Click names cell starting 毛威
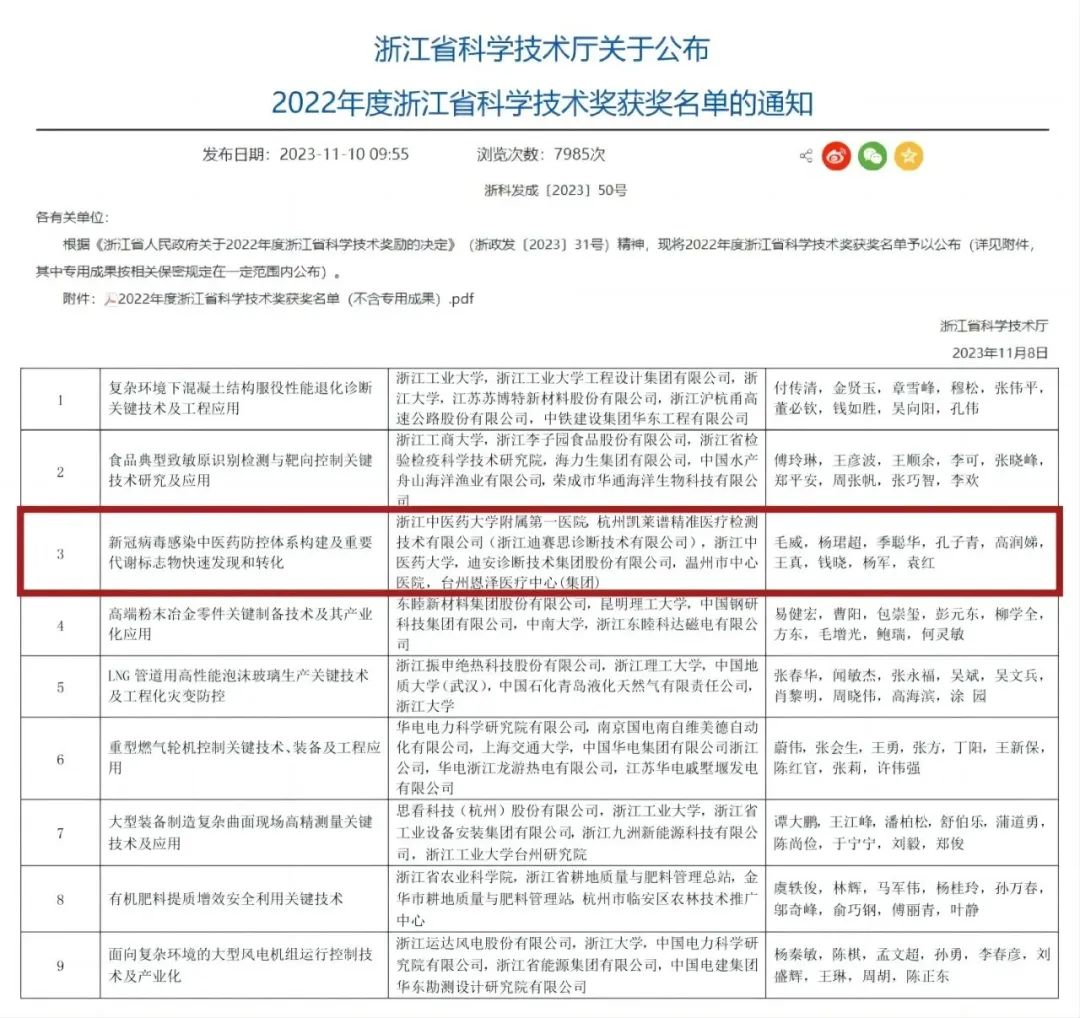Image resolution: width=1080 pixels, height=1018 pixels. point(912,552)
